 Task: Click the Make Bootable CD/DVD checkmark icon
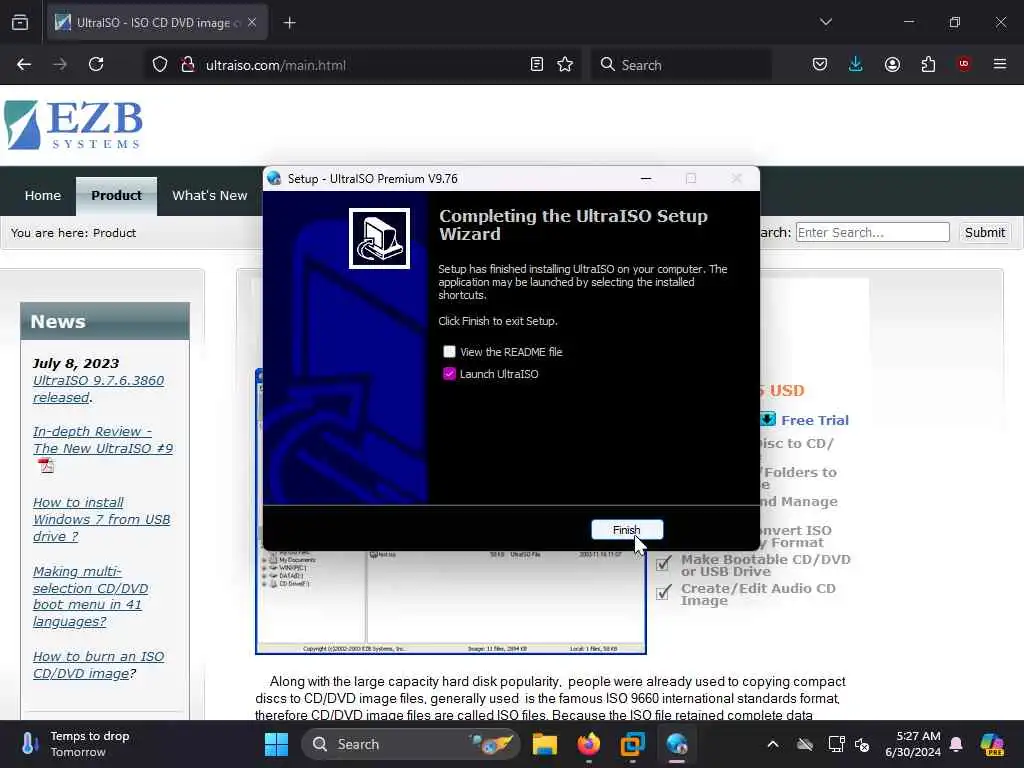click(x=664, y=563)
